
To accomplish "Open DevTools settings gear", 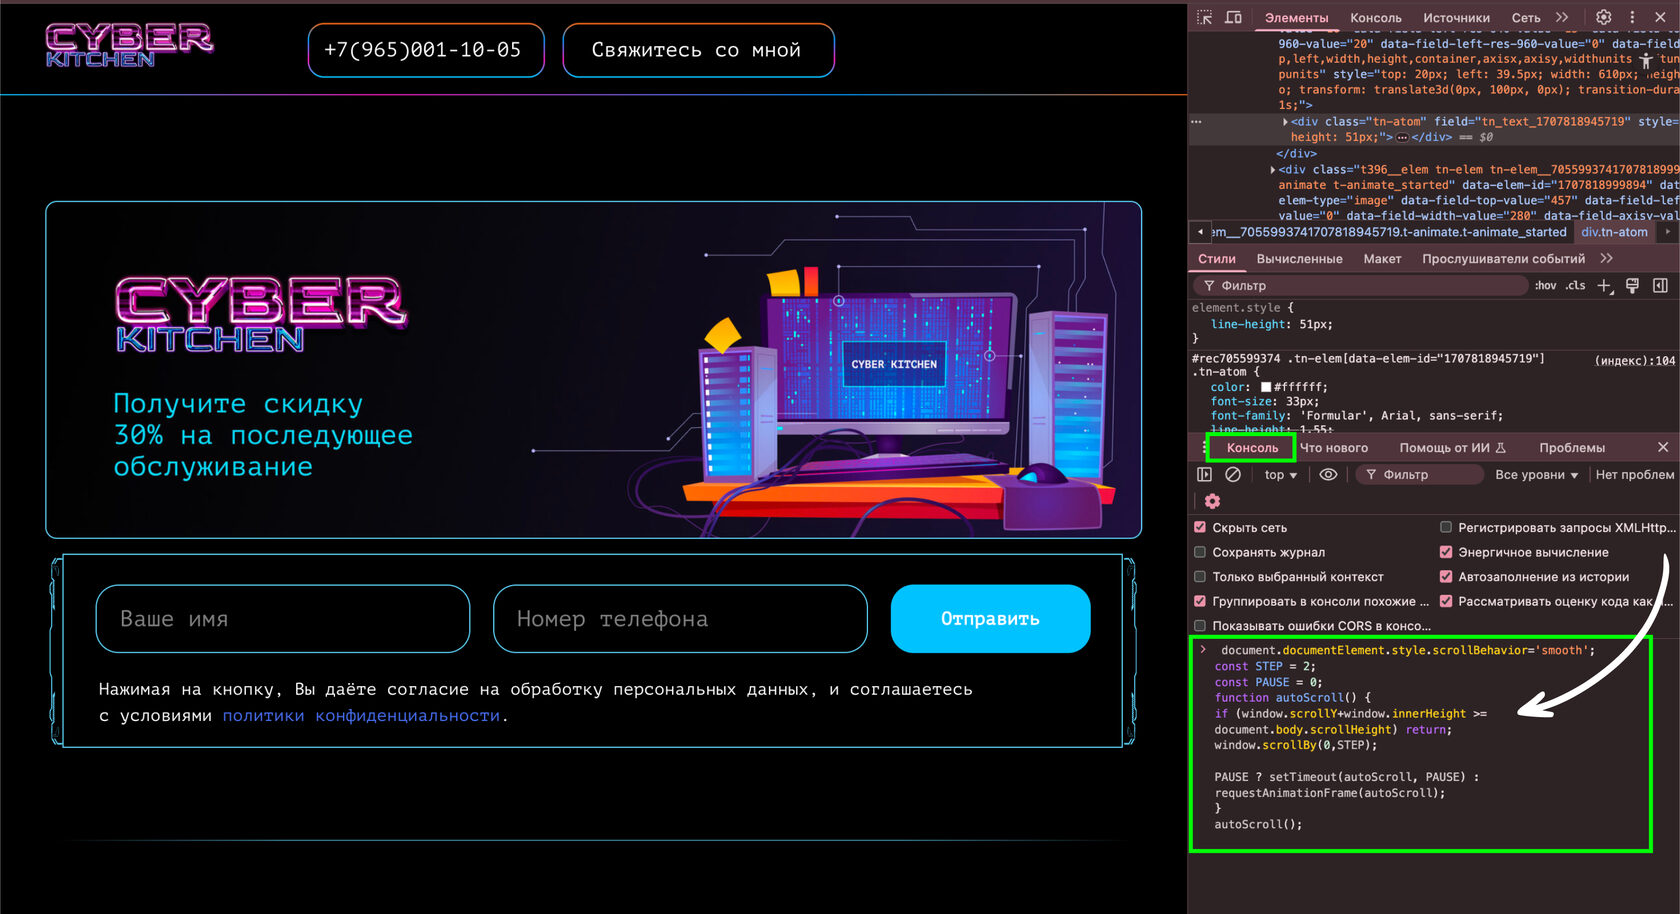I will [1603, 17].
